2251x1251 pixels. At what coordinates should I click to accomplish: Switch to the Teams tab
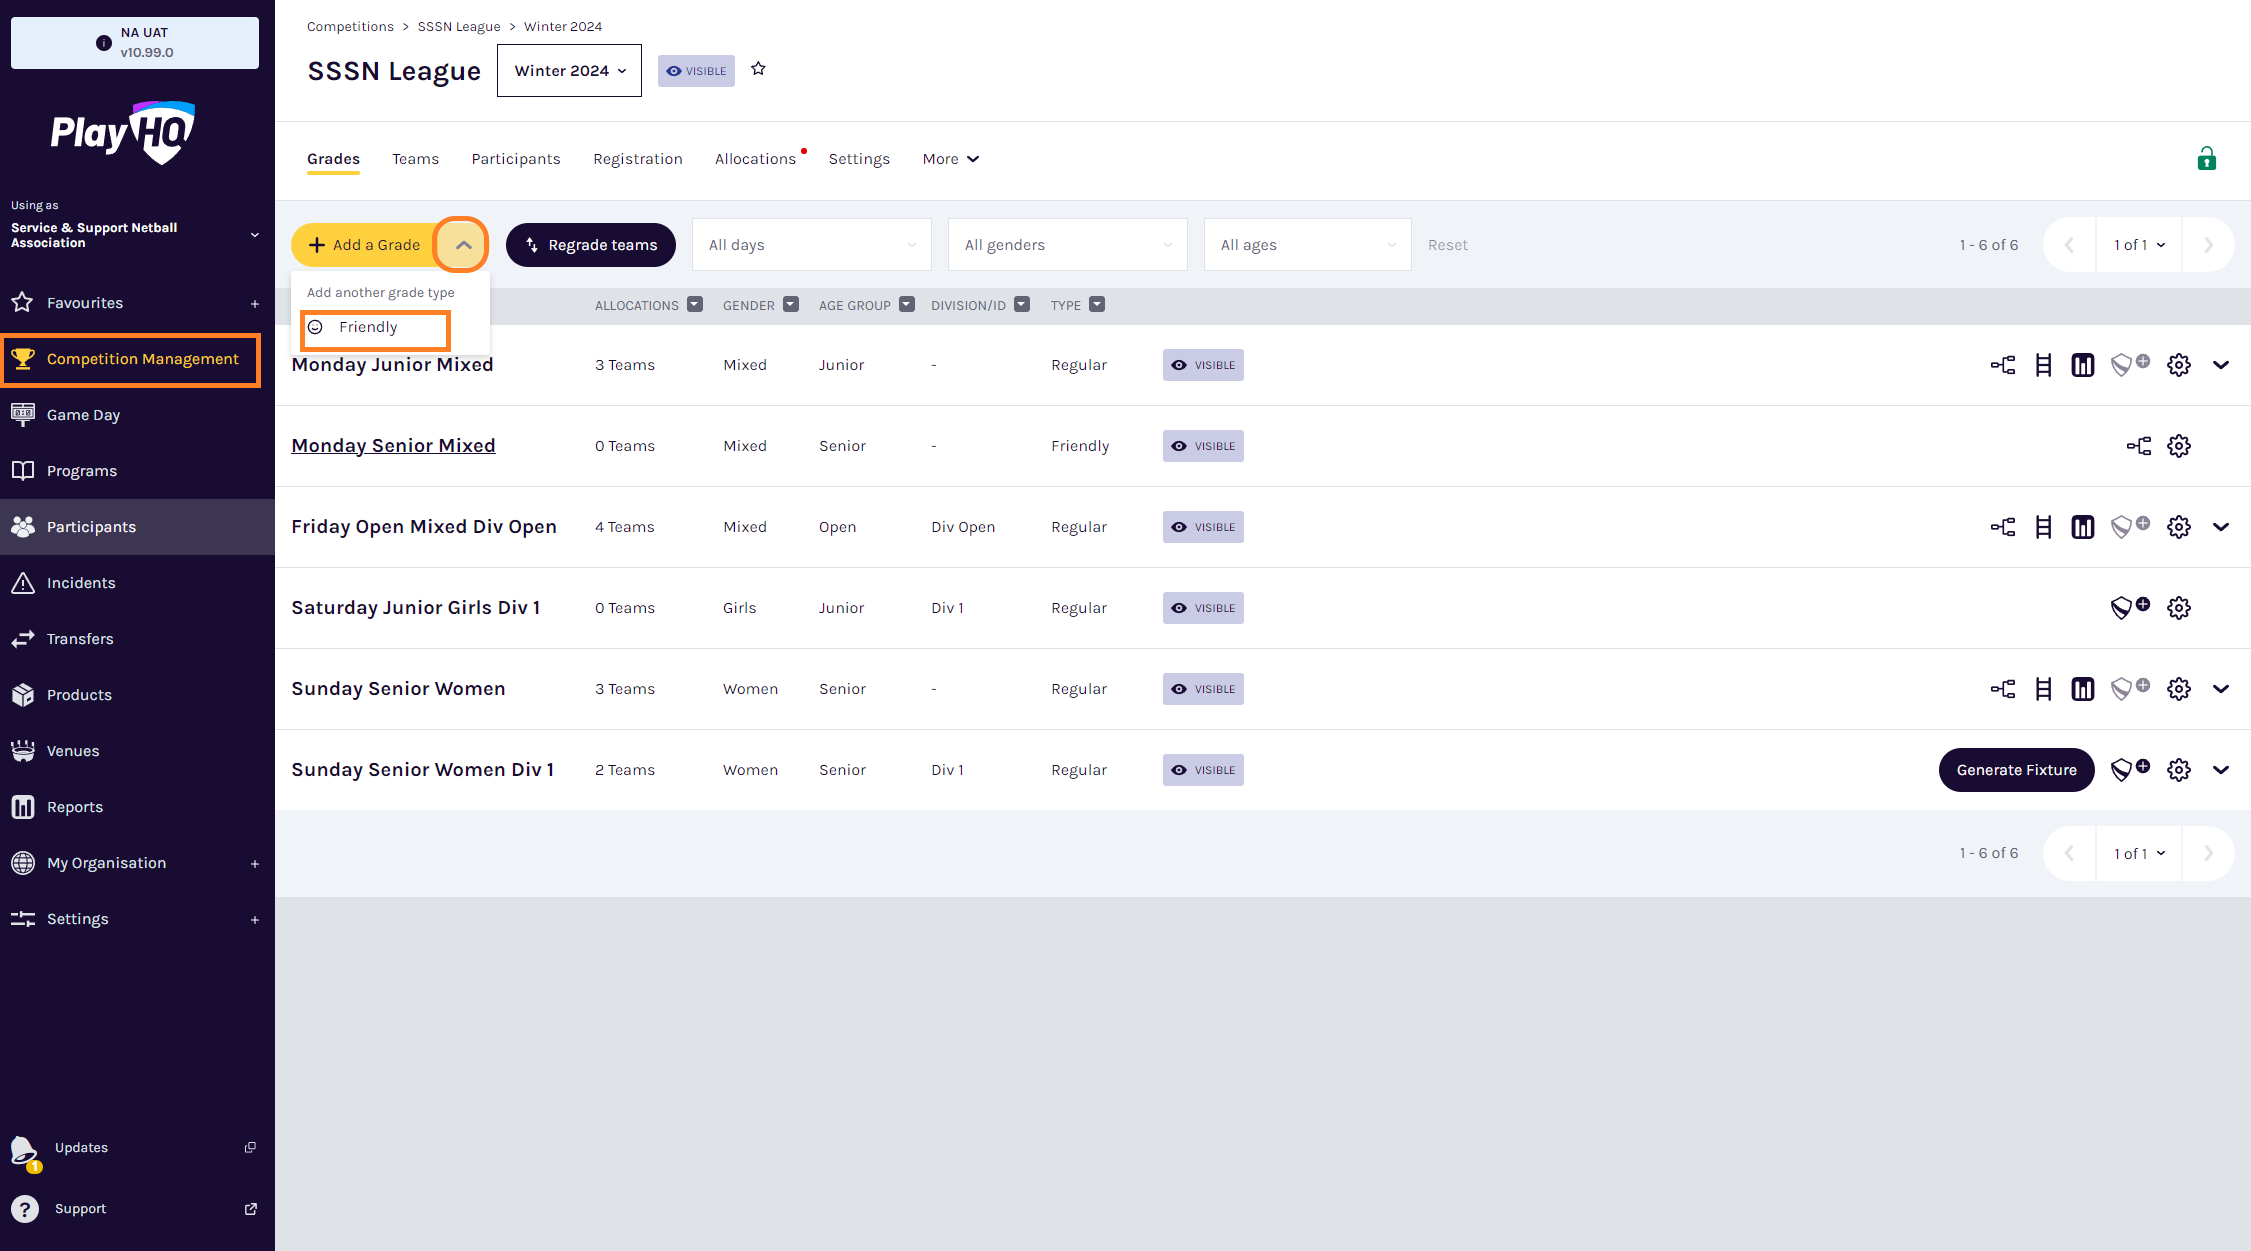[415, 159]
